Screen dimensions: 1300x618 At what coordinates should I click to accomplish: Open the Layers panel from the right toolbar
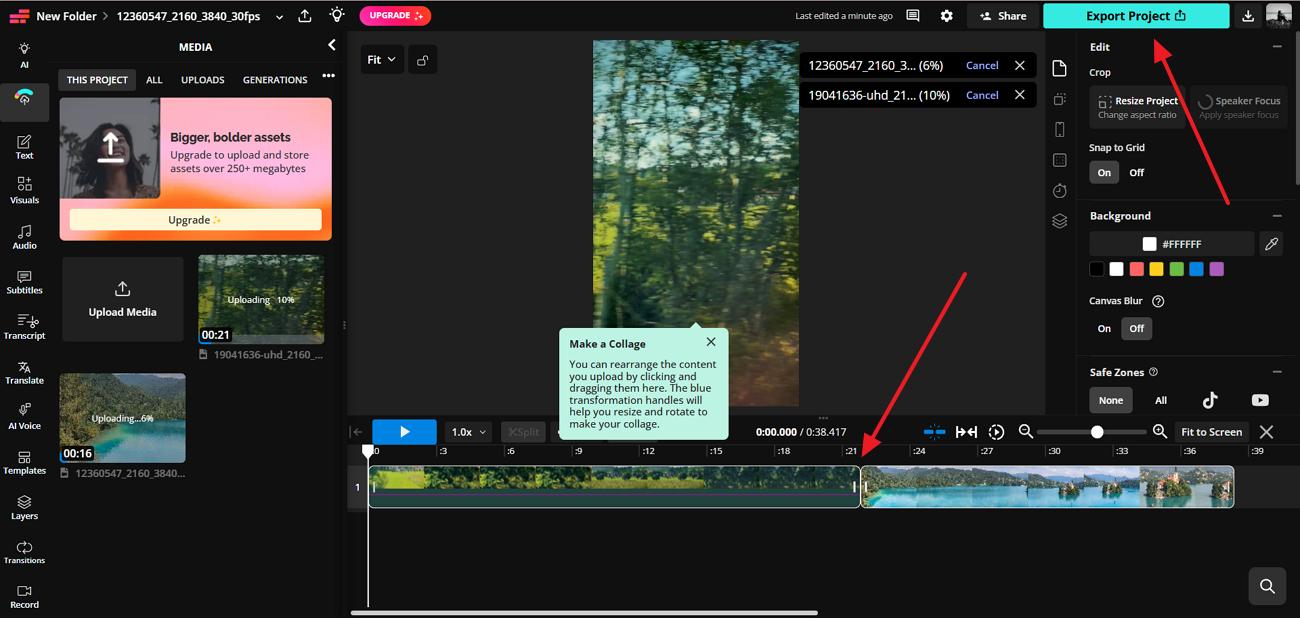tap(1060, 220)
